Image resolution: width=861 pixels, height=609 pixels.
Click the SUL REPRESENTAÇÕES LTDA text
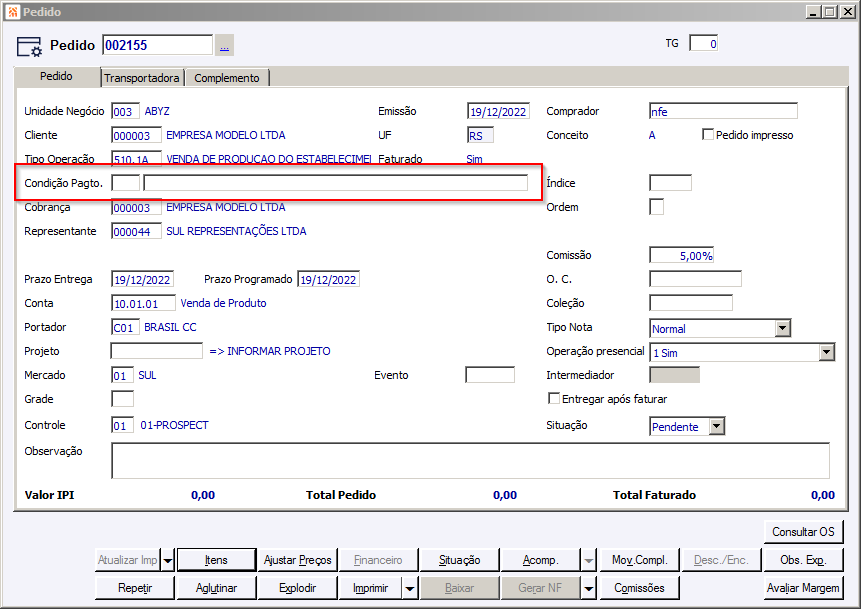[x=236, y=231]
